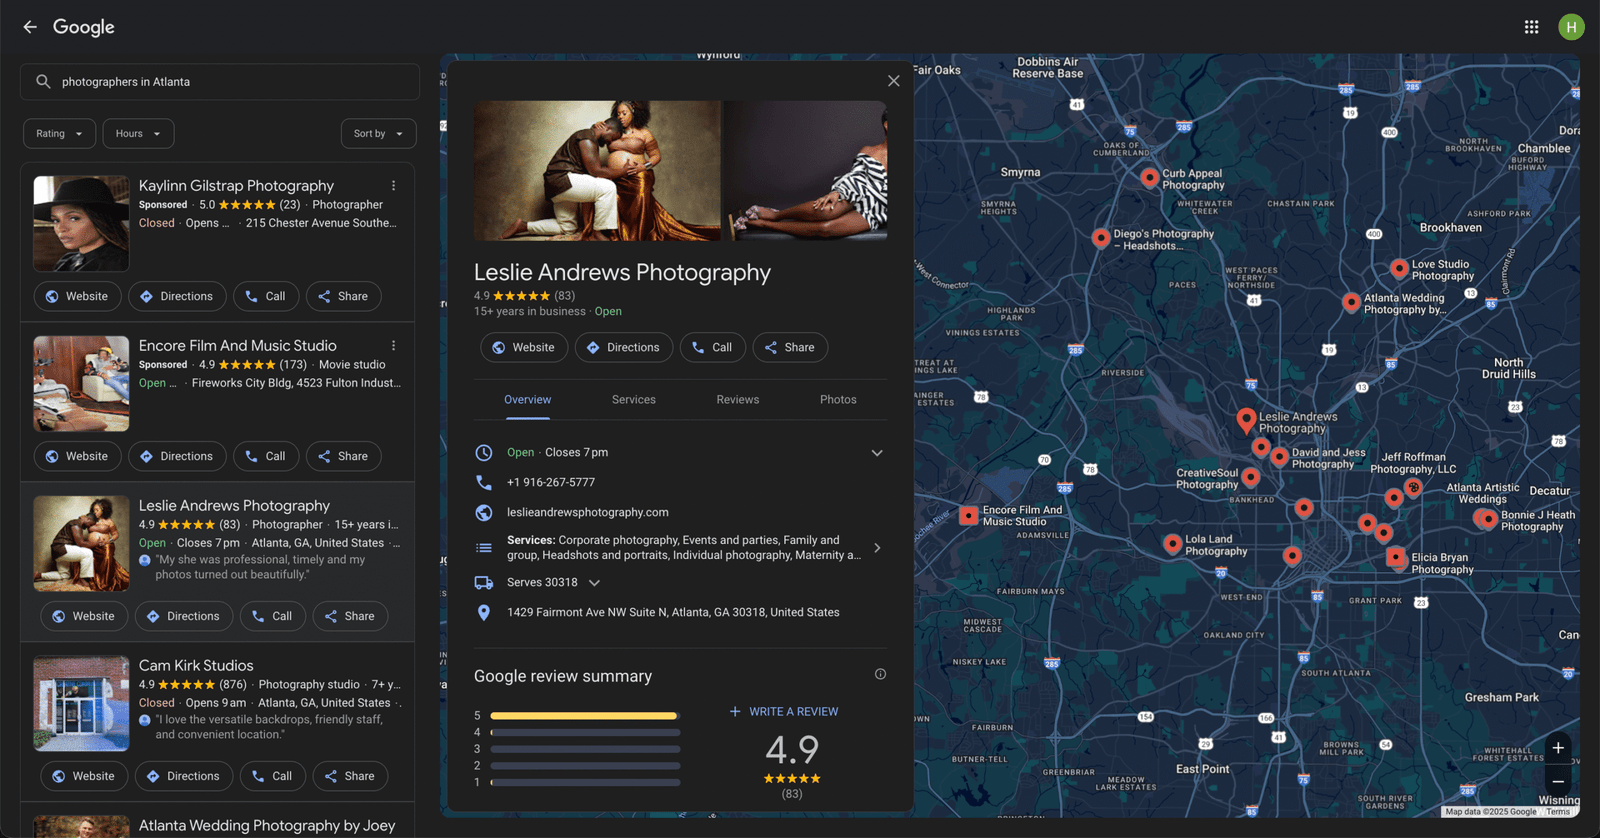This screenshot has height=838, width=1600.
Task: Open the account avatar labeled H
Action: point(1571,27)
